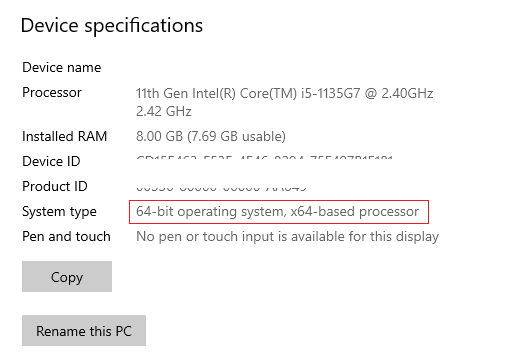Click the Device ID label
Screen dimensions: 520x360
coord(51,161)
